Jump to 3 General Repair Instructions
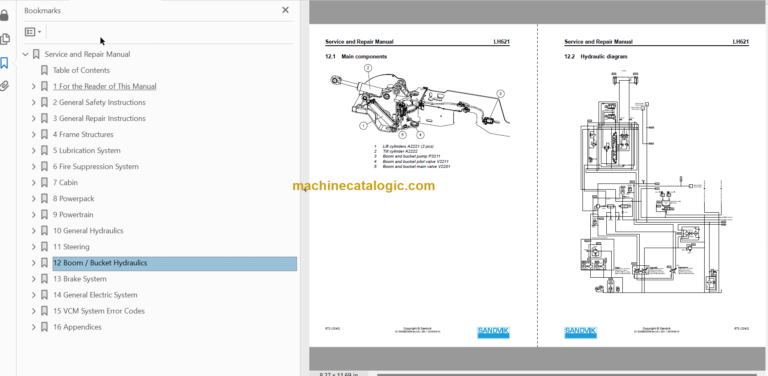 point(99,118)
